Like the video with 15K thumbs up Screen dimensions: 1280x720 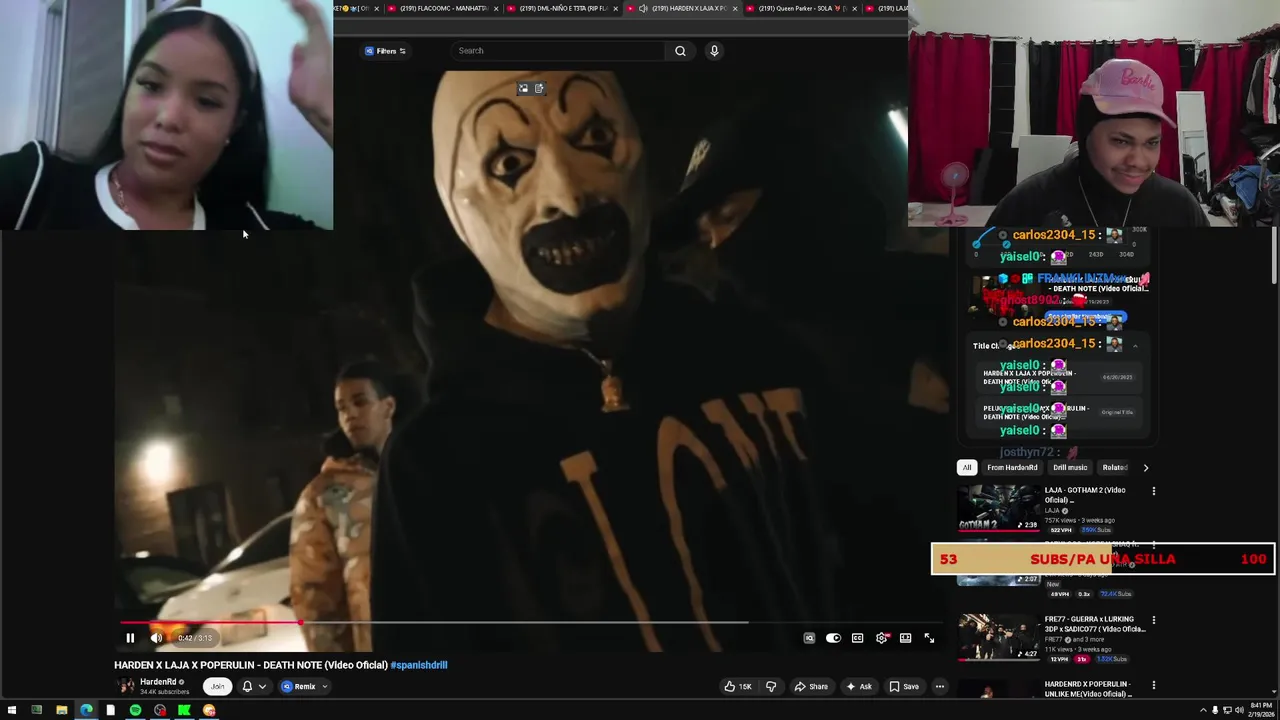pyautogui.click(x=738, y=686)
